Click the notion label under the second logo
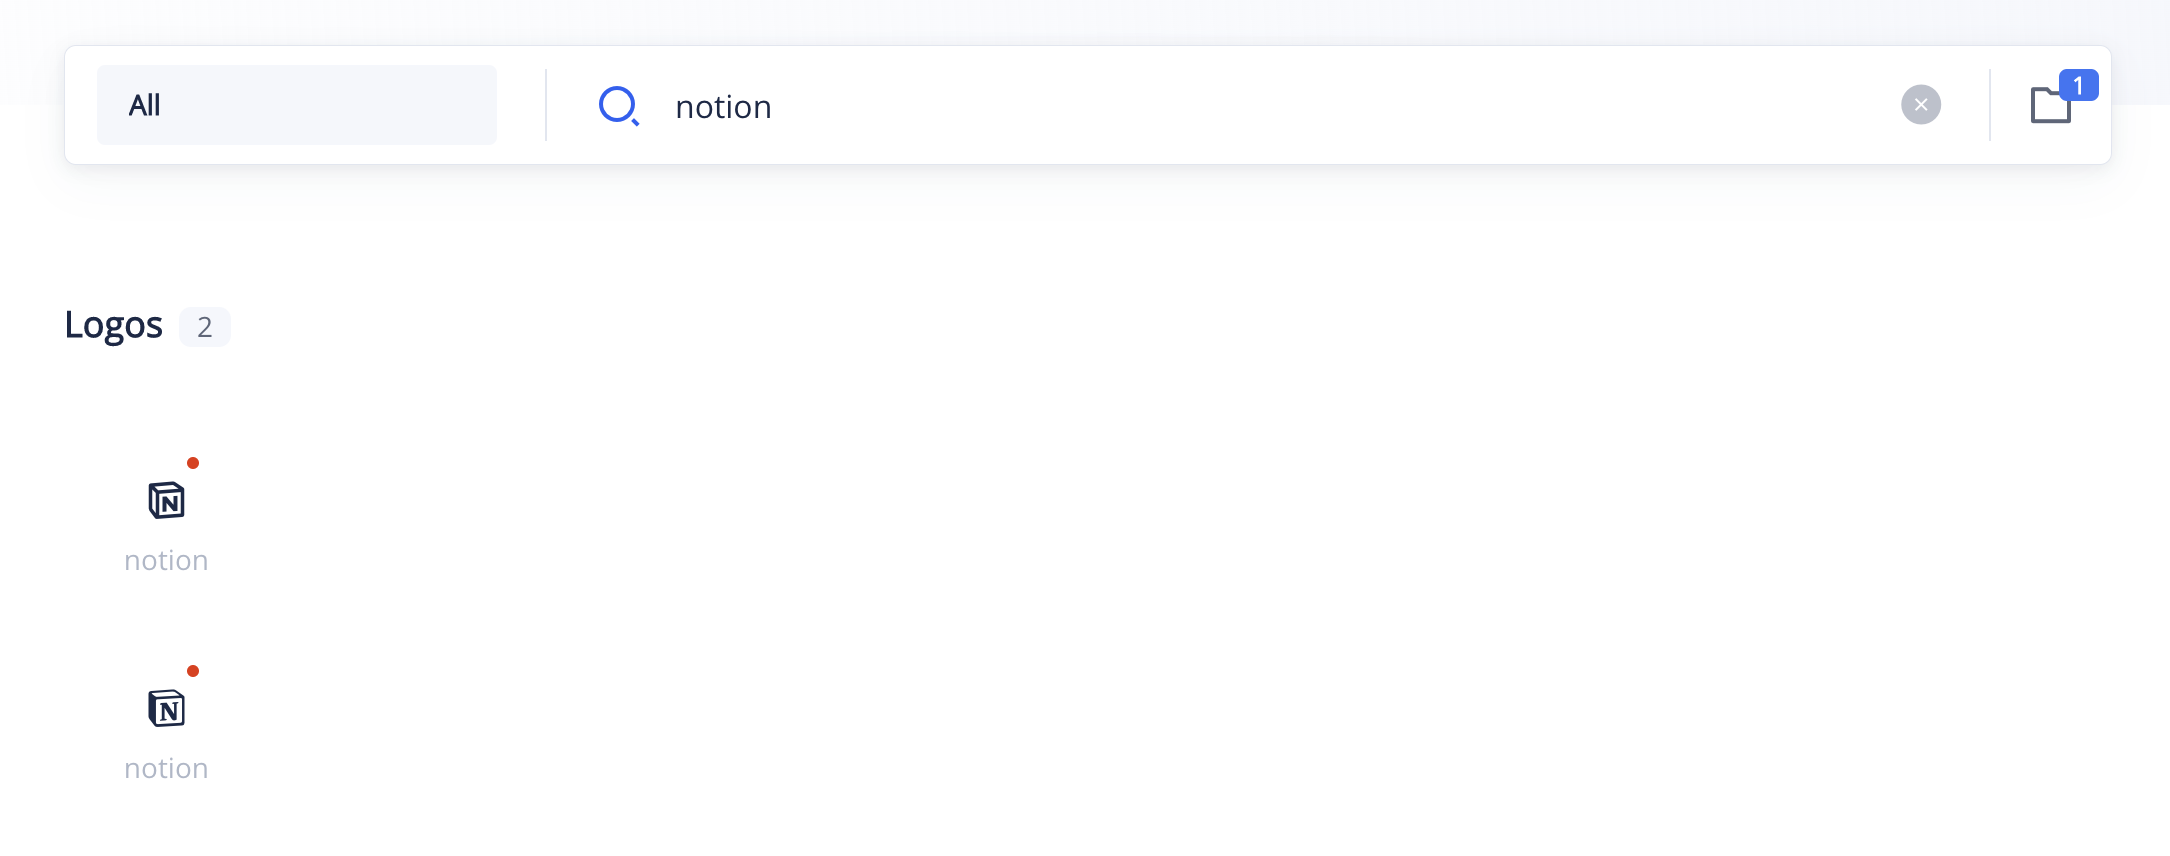Viewport: 2170px width, 856px height. 166,768
